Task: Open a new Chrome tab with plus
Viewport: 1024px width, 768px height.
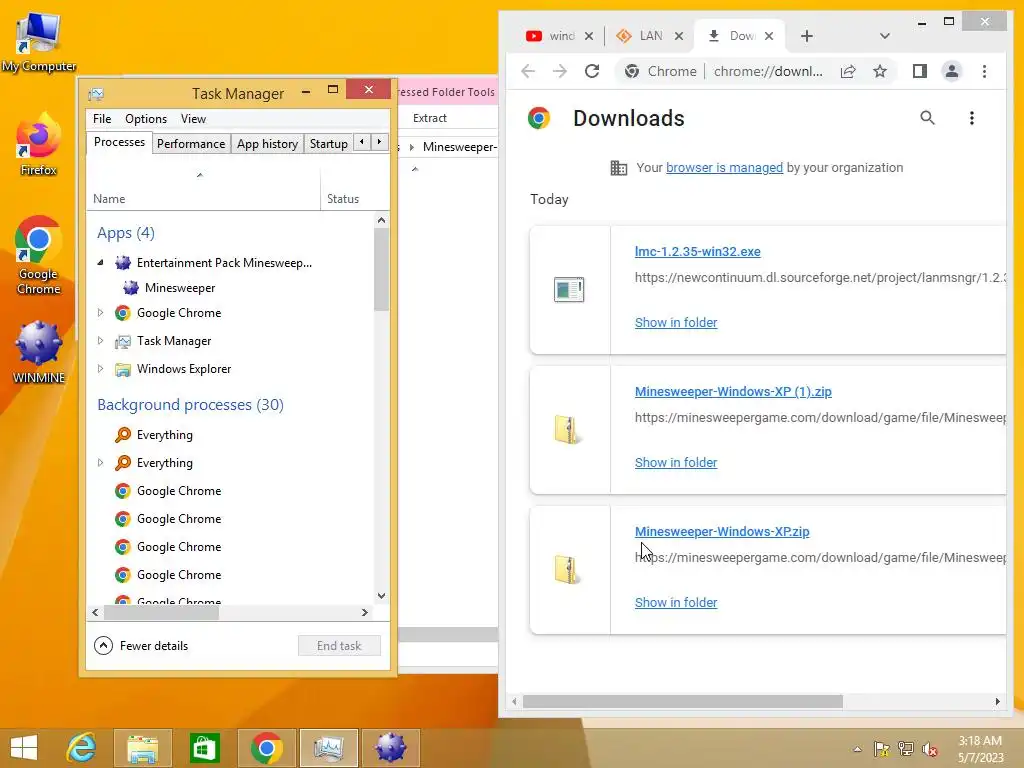Action: point(807,36)
